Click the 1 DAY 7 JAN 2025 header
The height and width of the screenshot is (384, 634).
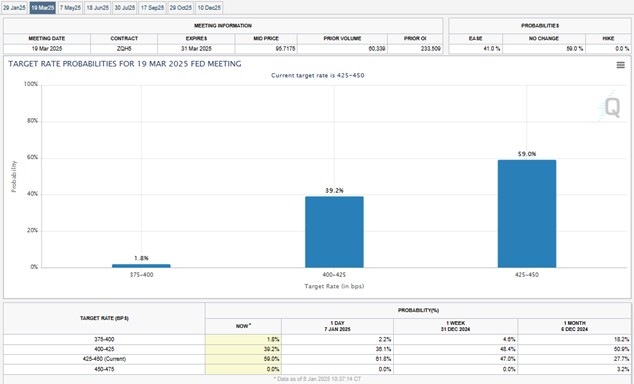pyautogui.click(x=337, y=326)
